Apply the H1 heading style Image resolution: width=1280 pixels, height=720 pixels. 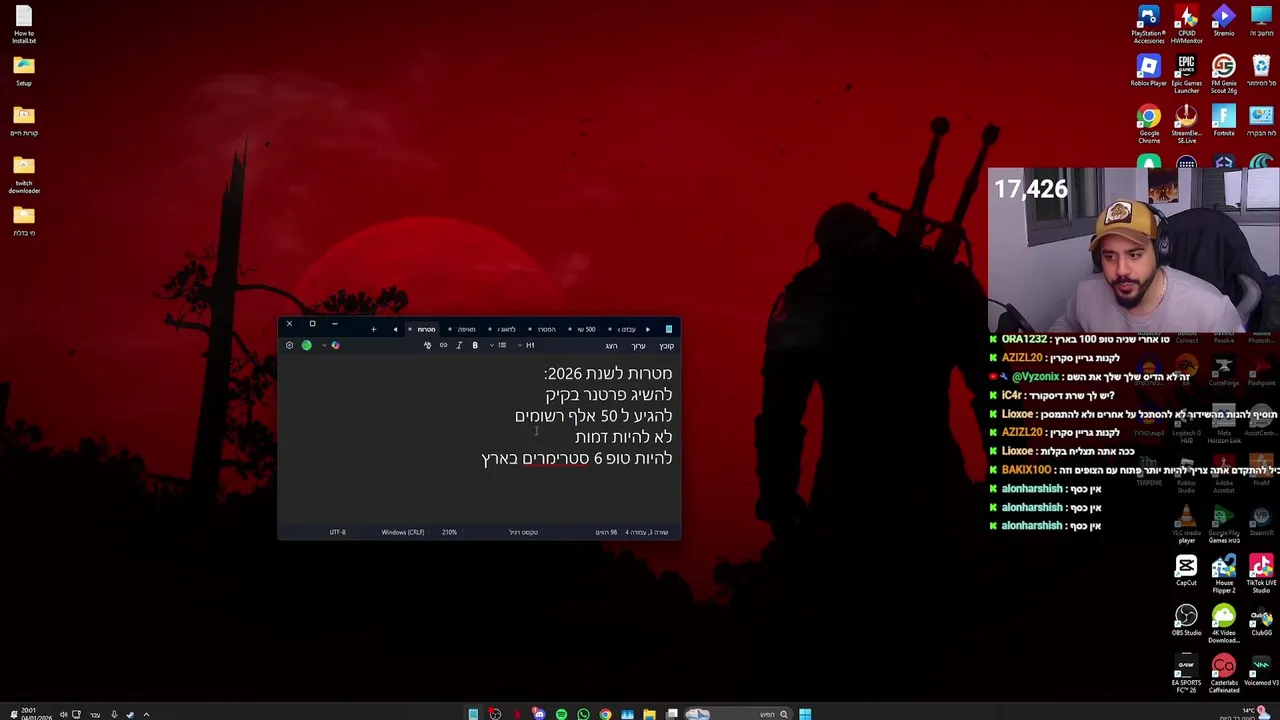click(x=530, y=345)
